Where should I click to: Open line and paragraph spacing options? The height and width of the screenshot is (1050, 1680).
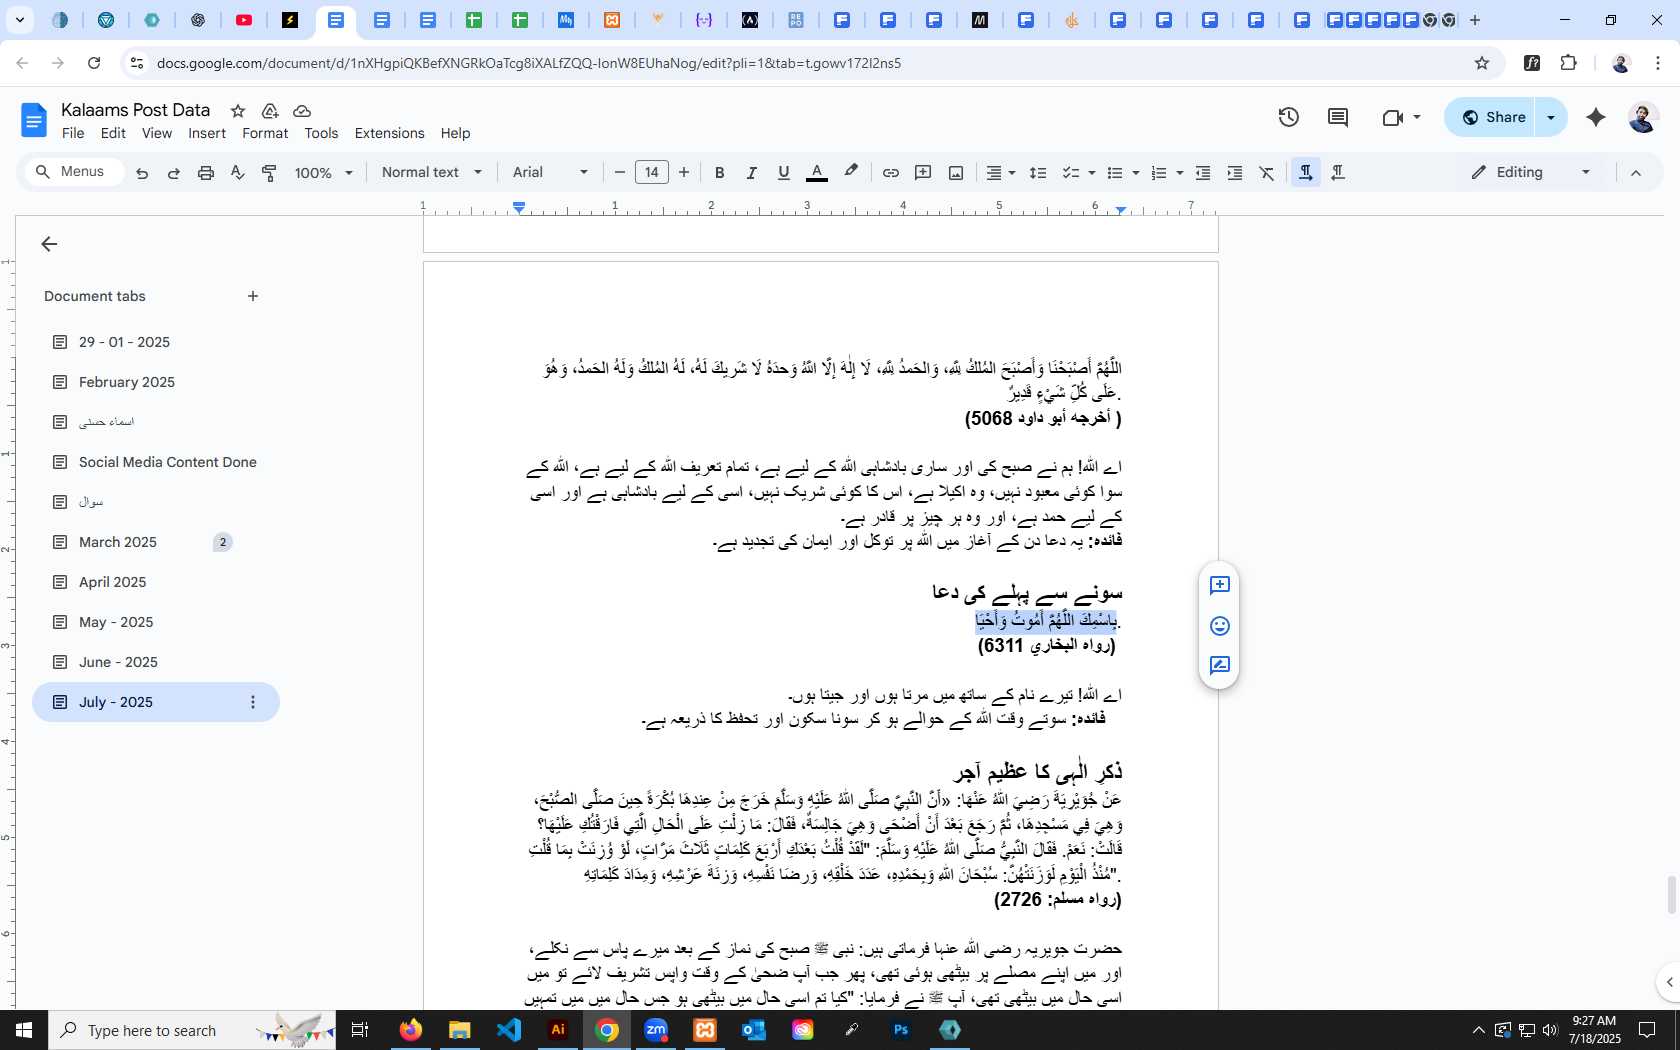1038,173
